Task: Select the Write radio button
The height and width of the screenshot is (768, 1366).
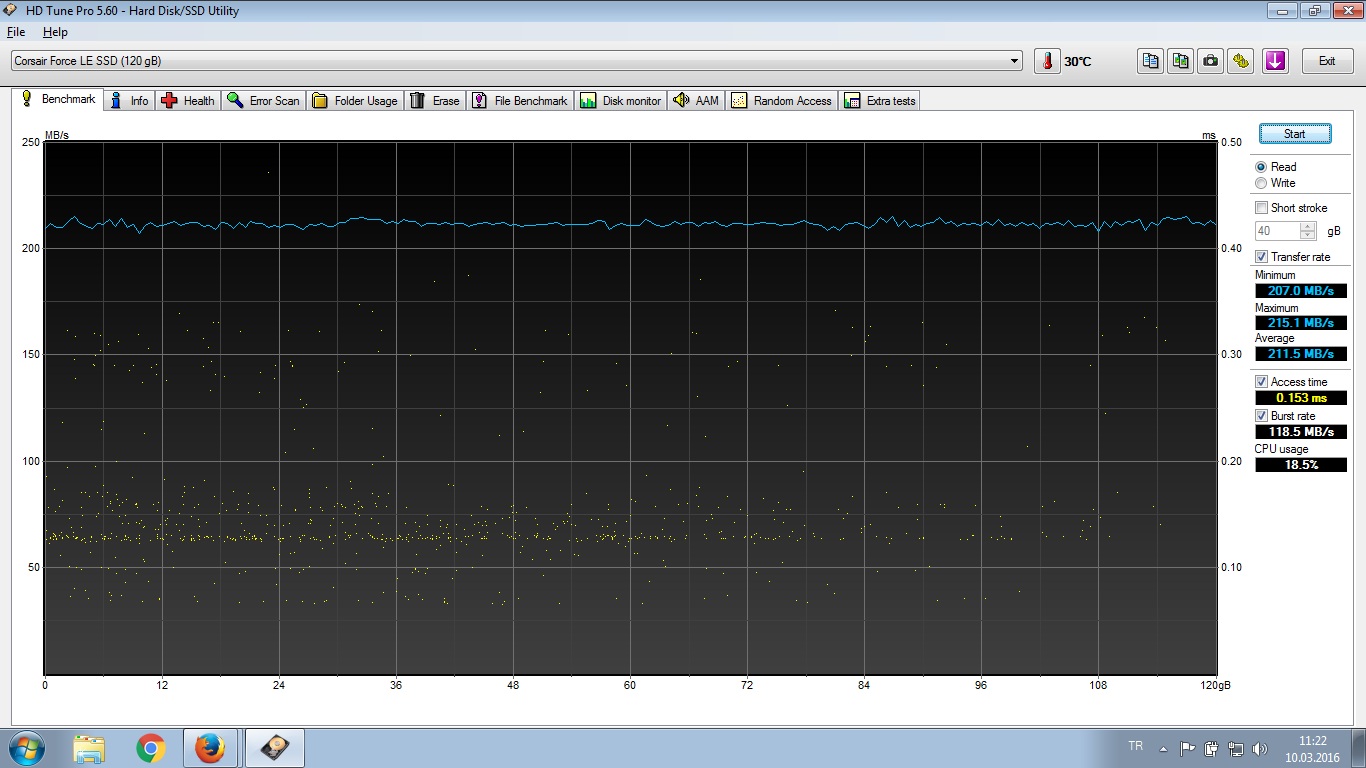Action: pyautogui.click(x=1261, y=183)
